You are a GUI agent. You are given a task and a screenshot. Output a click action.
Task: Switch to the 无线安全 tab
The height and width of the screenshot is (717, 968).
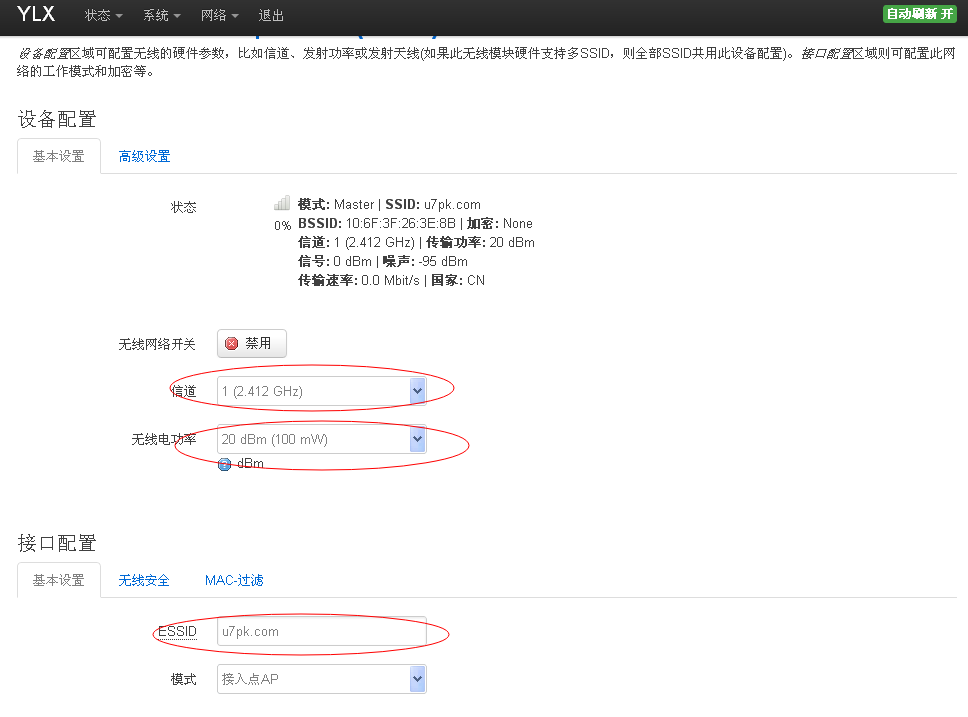pyautogui.click(x=144, y=581)
